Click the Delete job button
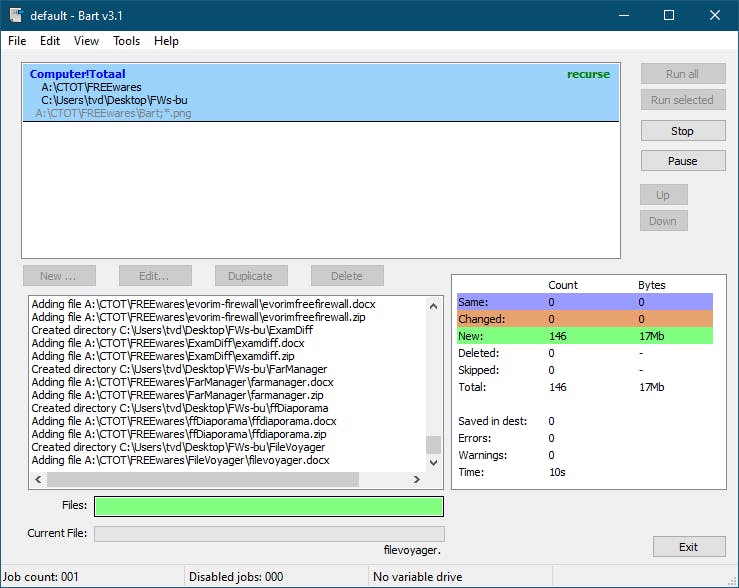Viewport: 739px width, 588px height. click(x=347, y=276)
